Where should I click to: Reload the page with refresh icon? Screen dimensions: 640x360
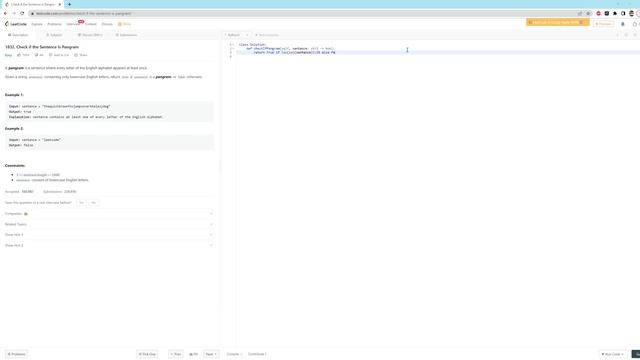22,13
